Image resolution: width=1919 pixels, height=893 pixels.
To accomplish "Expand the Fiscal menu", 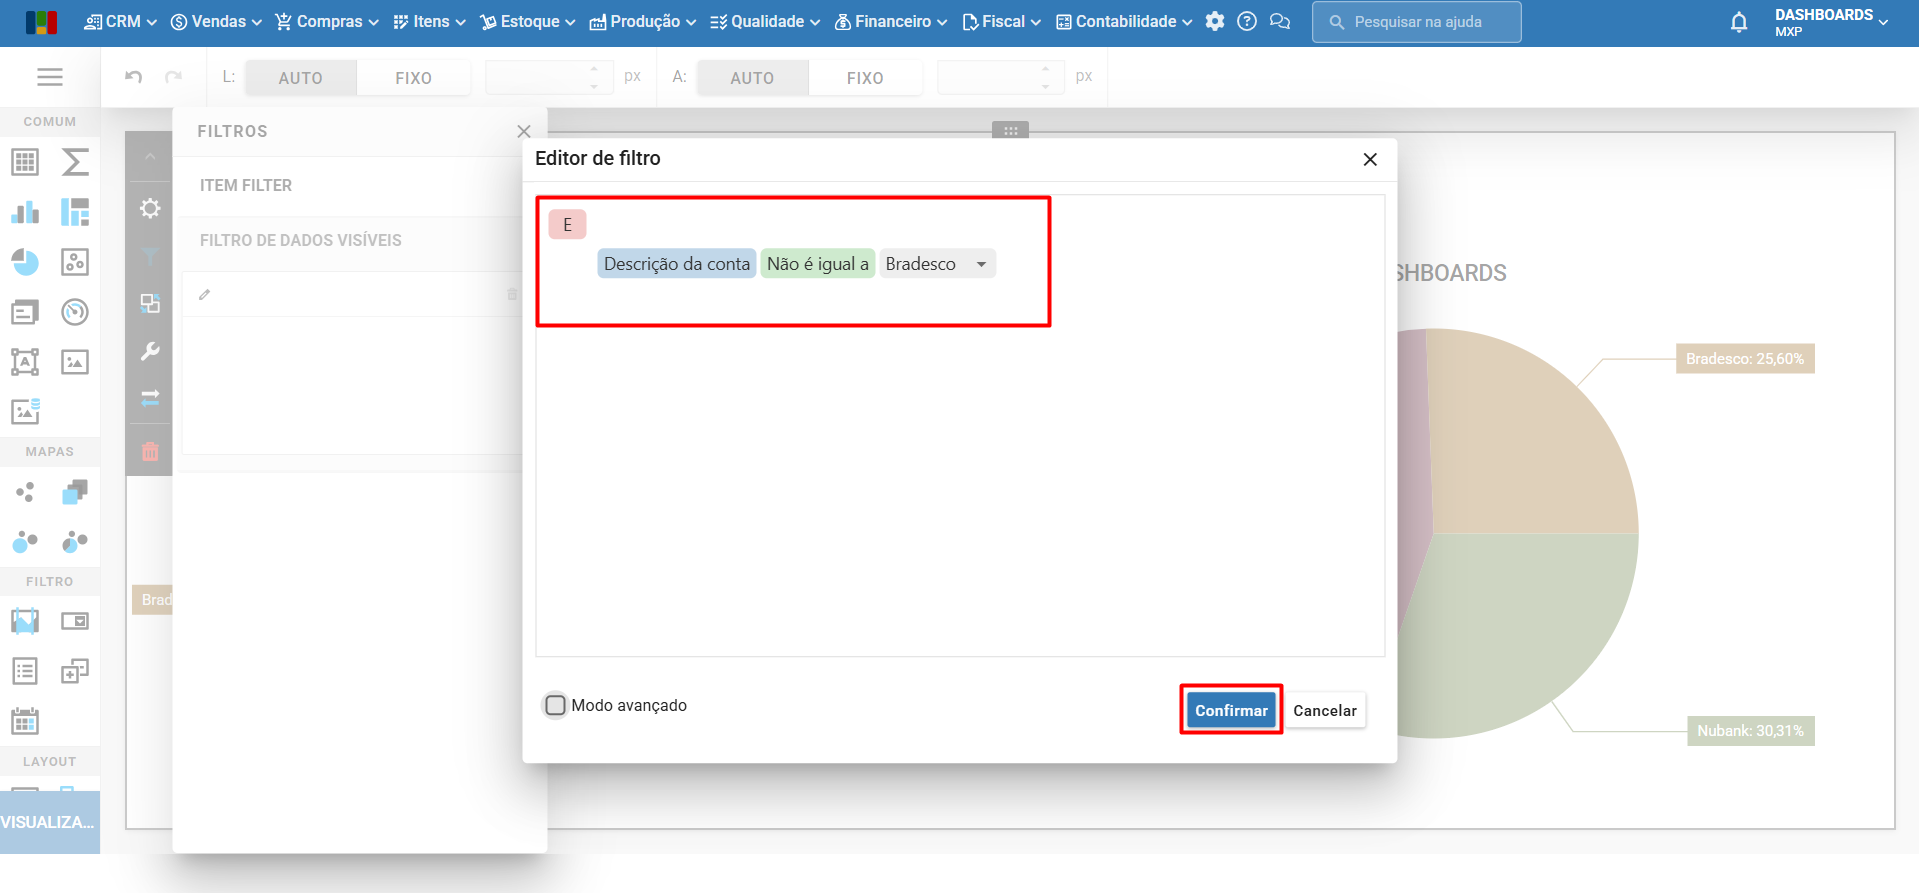I will point(1001,22).
